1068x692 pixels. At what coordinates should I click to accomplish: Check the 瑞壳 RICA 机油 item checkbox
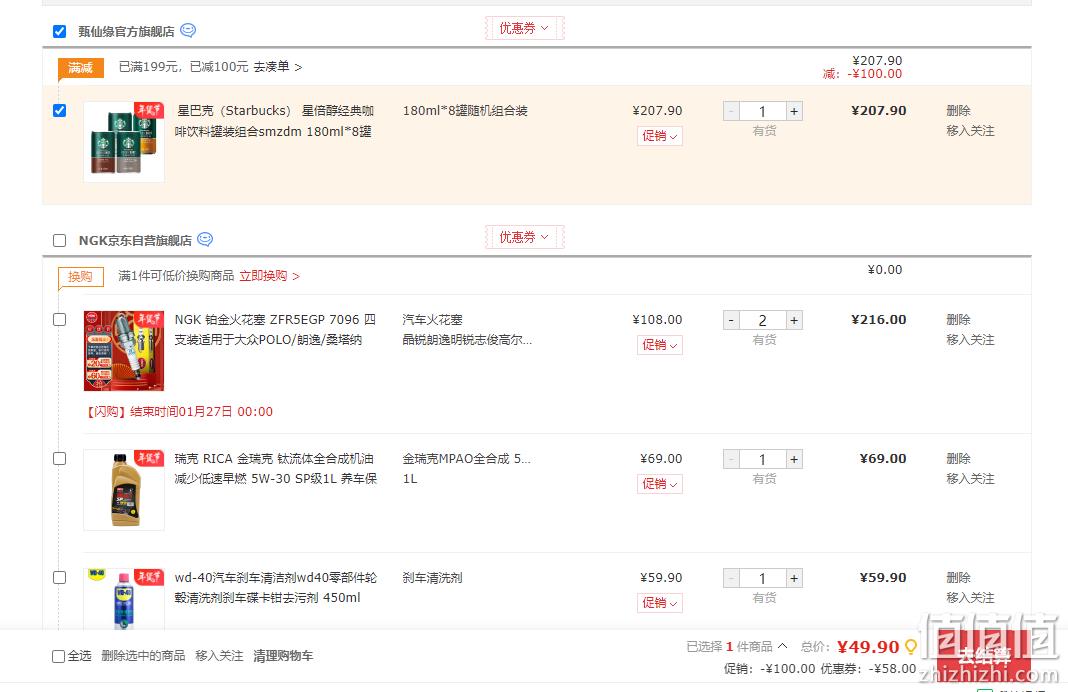[x=59, y=458]
